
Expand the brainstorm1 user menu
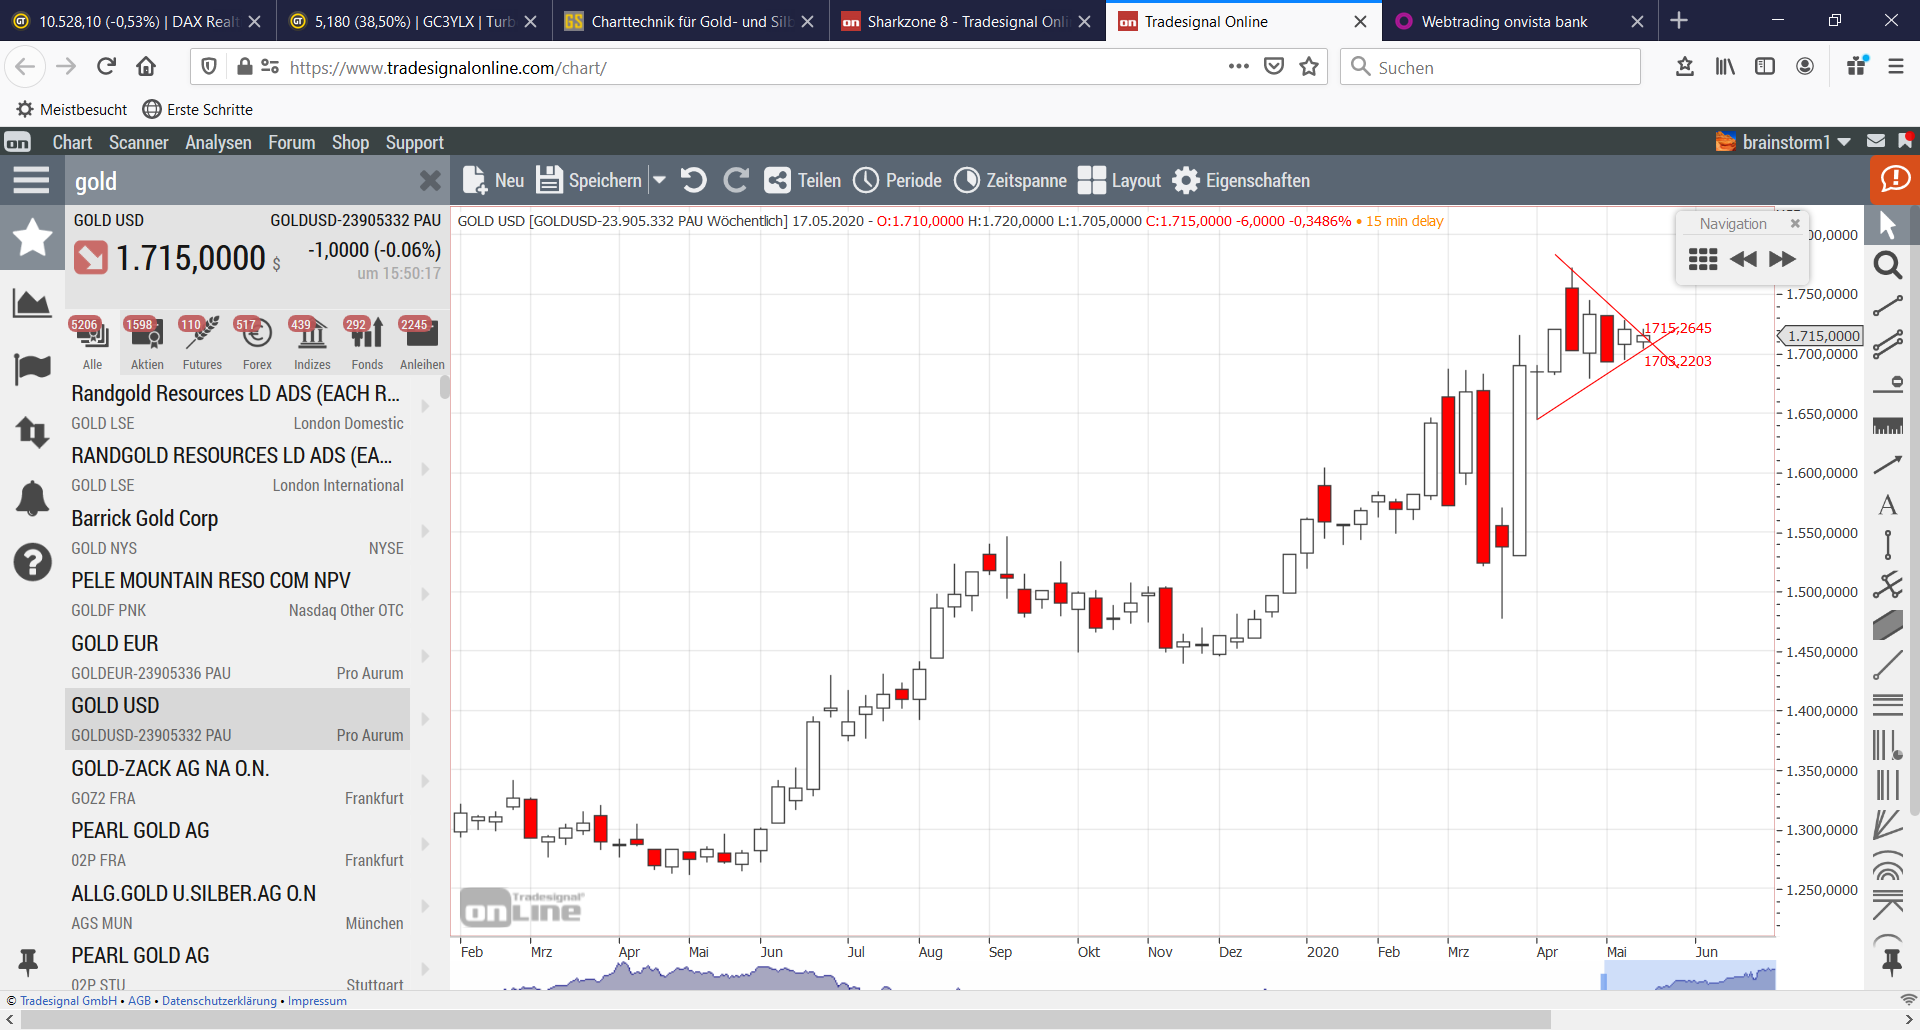coord(1844,142)
